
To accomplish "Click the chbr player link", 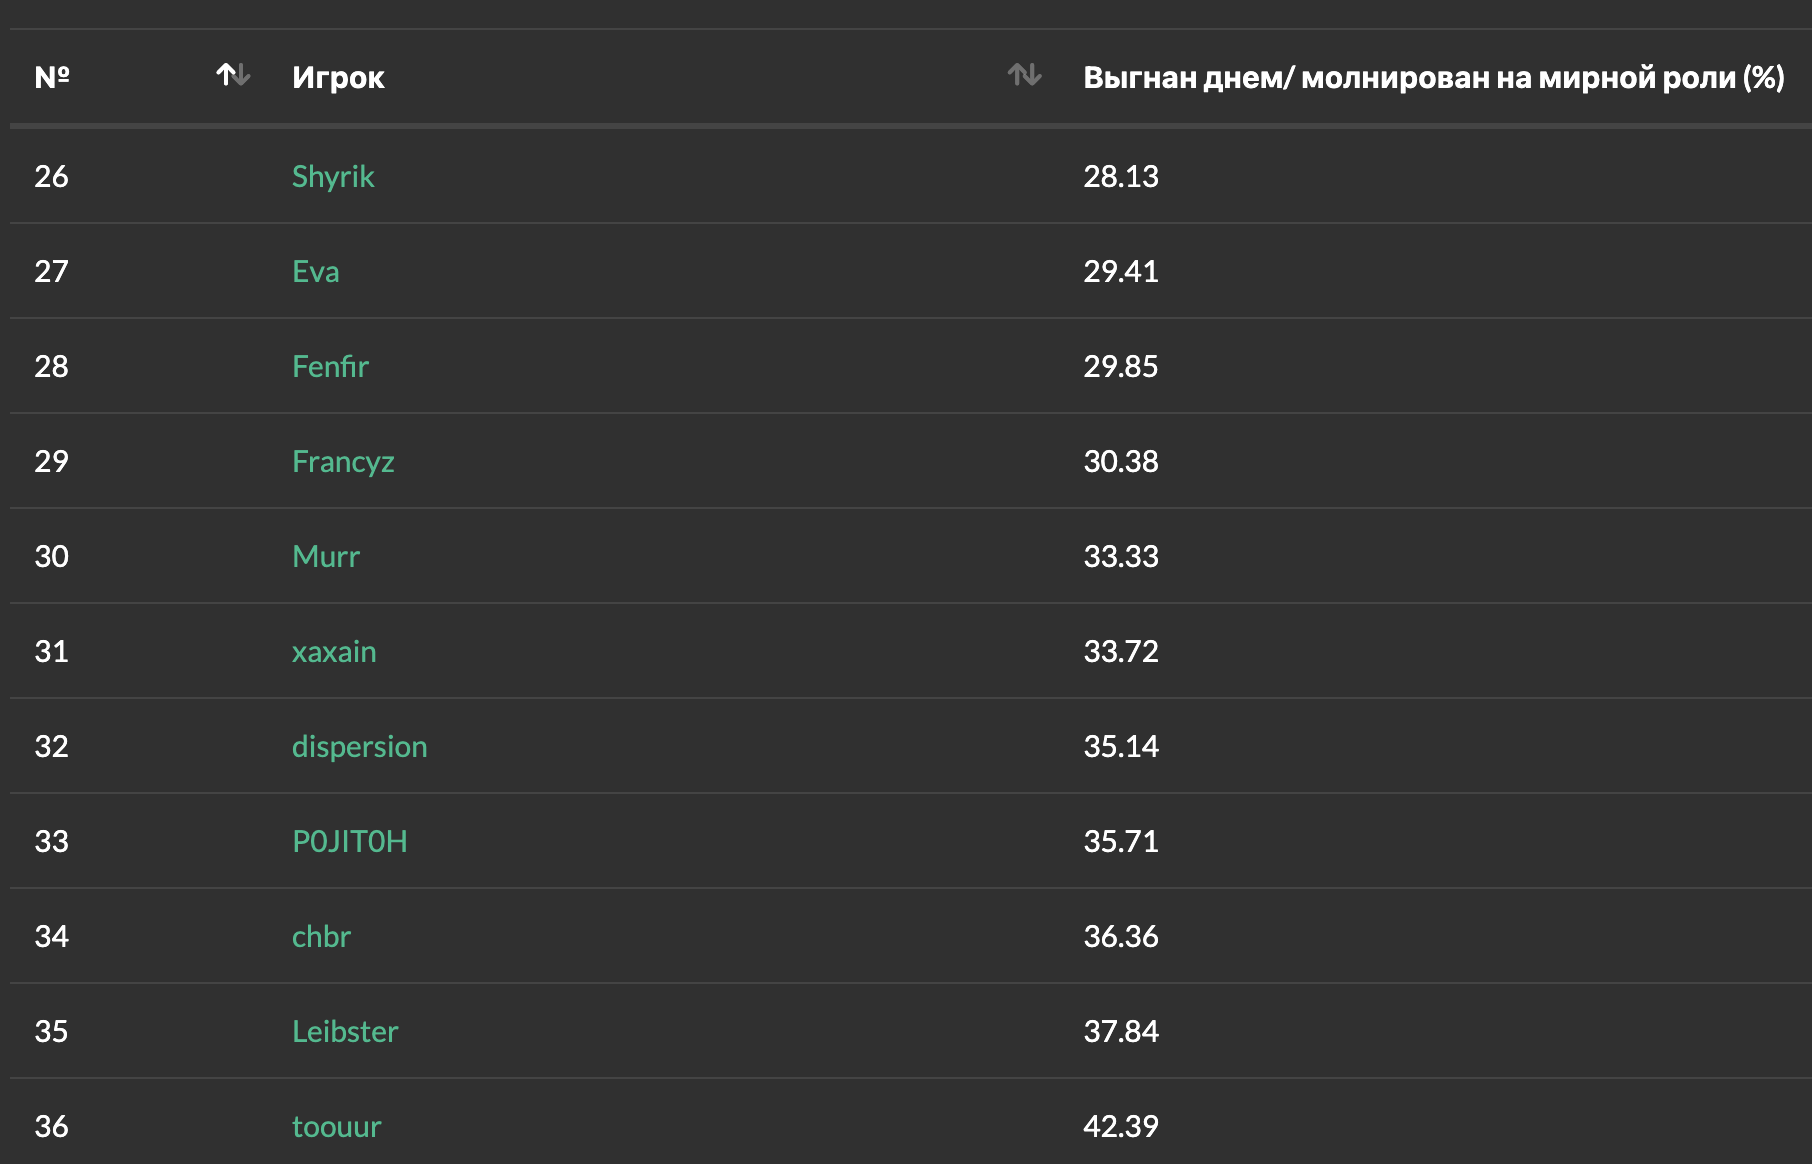I will [x=321, y=937].
